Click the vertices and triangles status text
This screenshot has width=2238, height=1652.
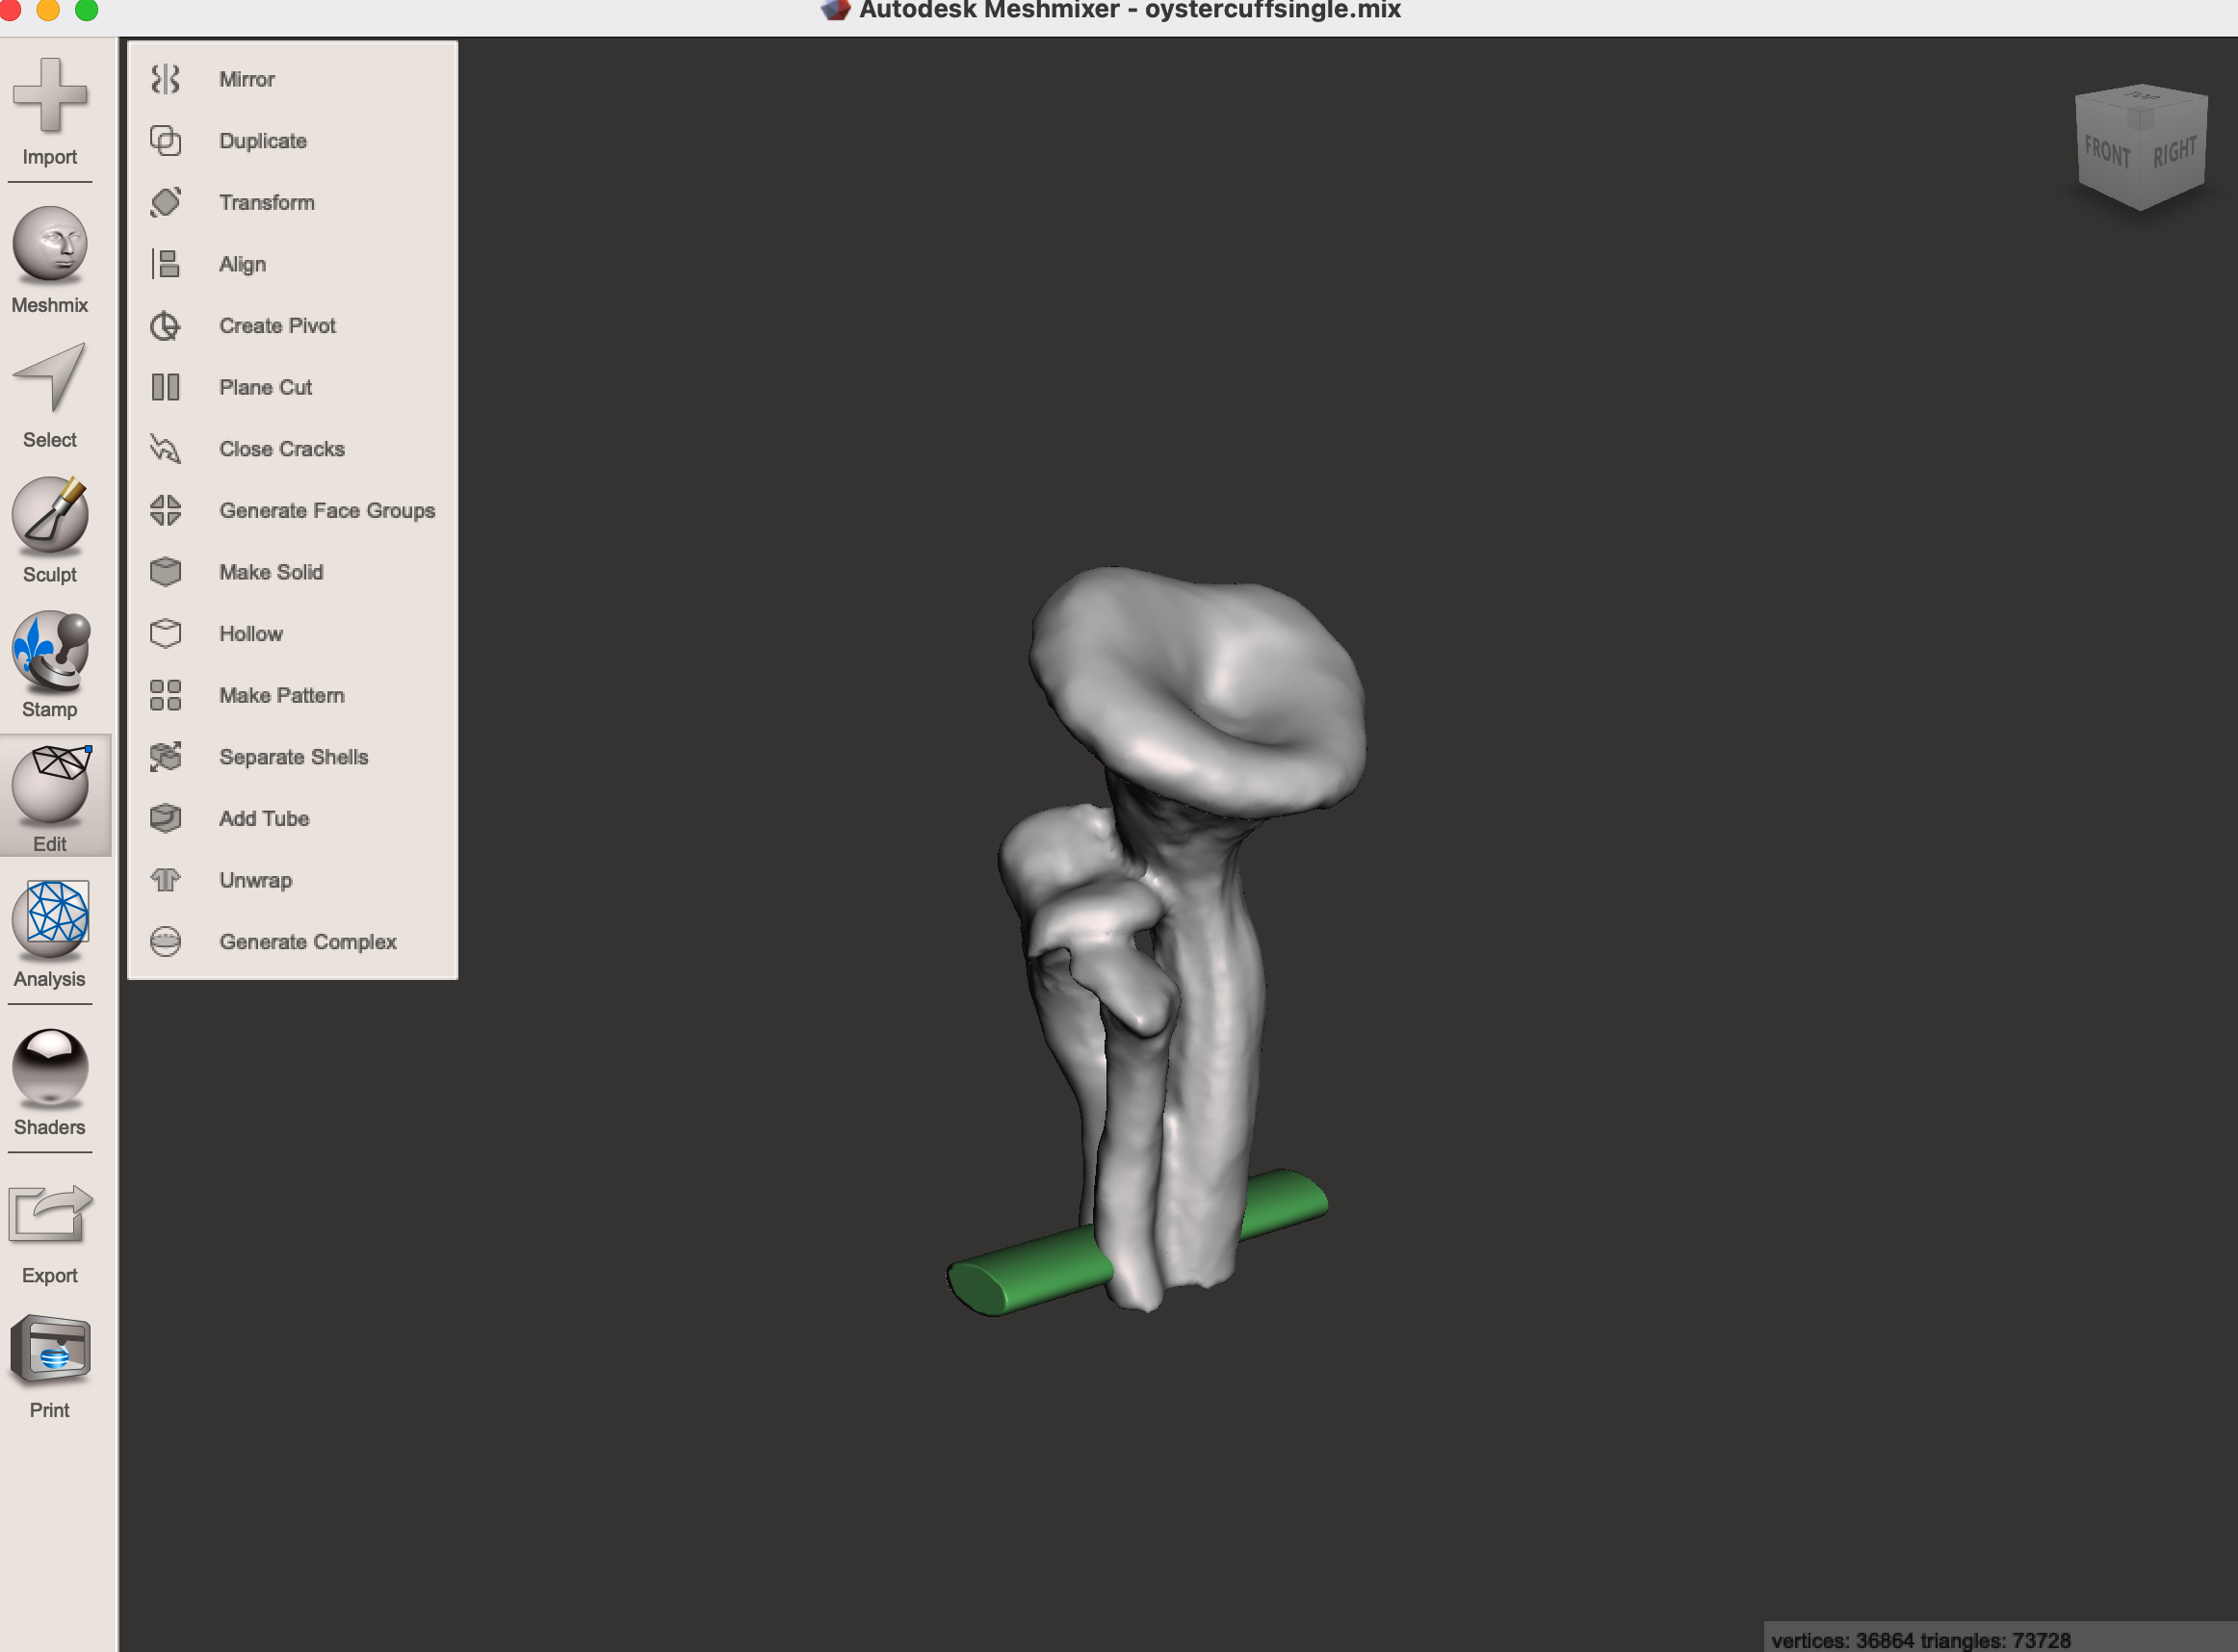click(x=1920, y=1640)
